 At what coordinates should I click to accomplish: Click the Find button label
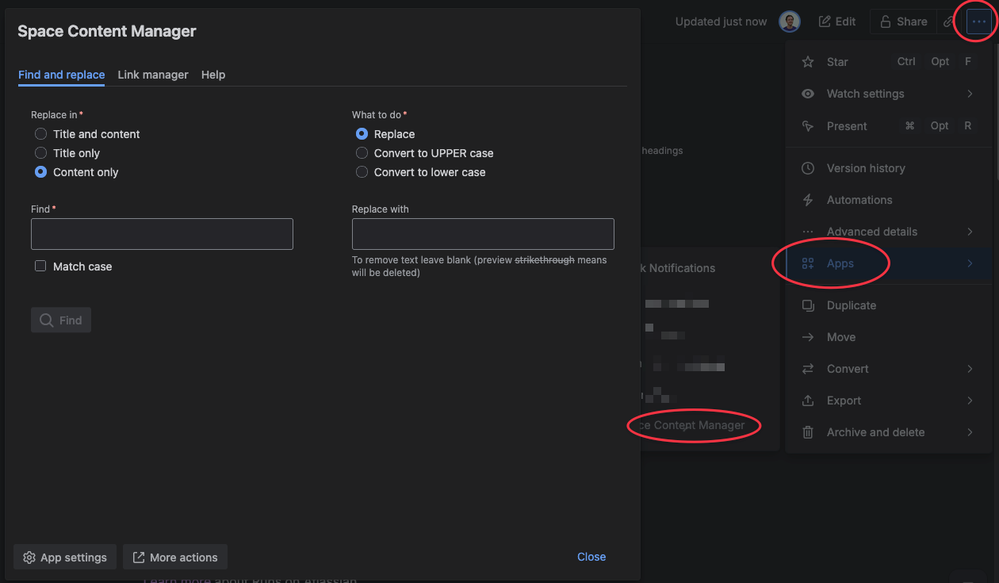click(70, 320)
